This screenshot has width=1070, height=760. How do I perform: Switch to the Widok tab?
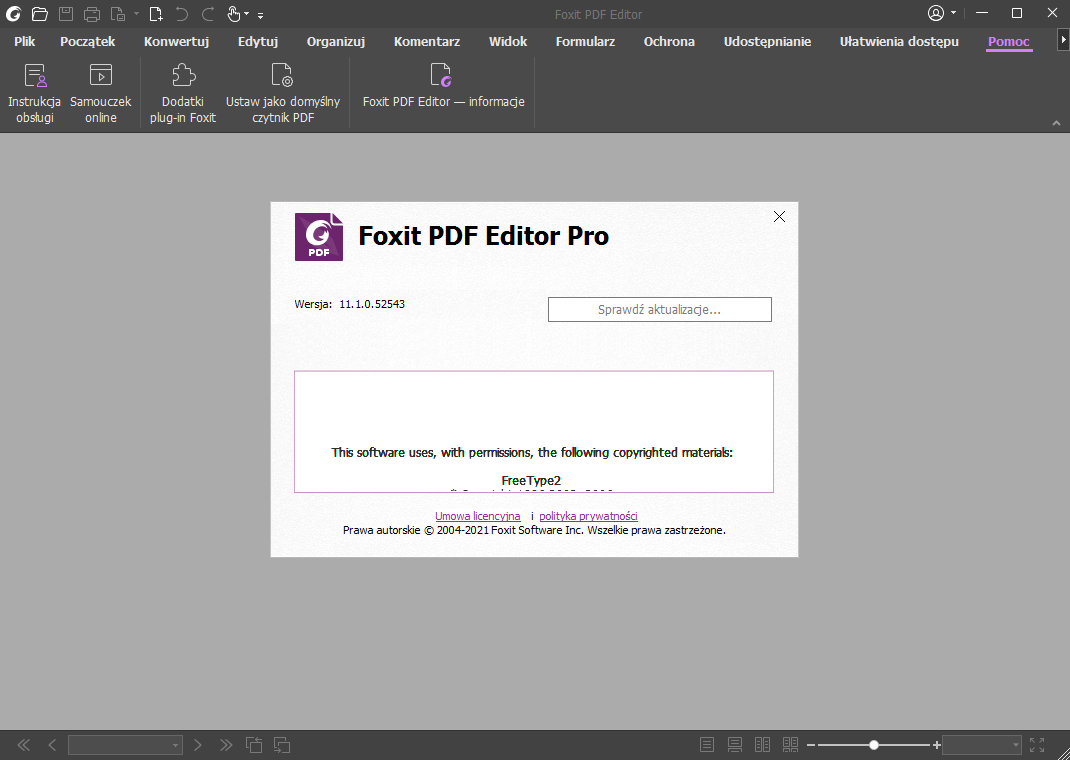508,42
